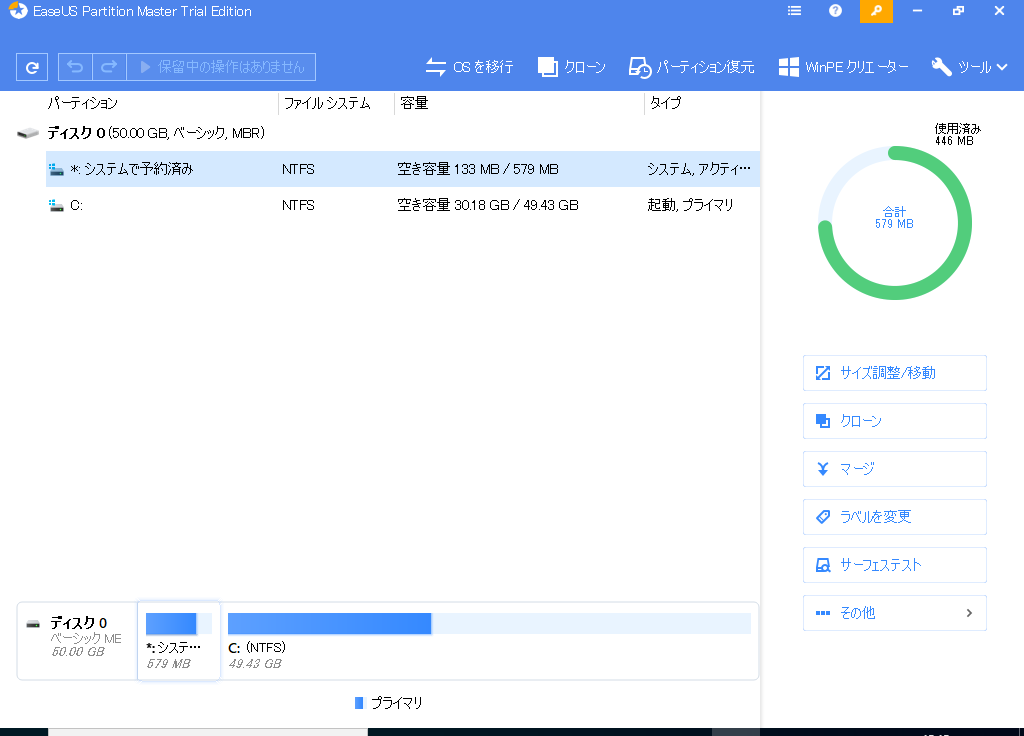Sort by 容量 column header
This screenshot has height=736, width=1024.
tap(413, 103)
